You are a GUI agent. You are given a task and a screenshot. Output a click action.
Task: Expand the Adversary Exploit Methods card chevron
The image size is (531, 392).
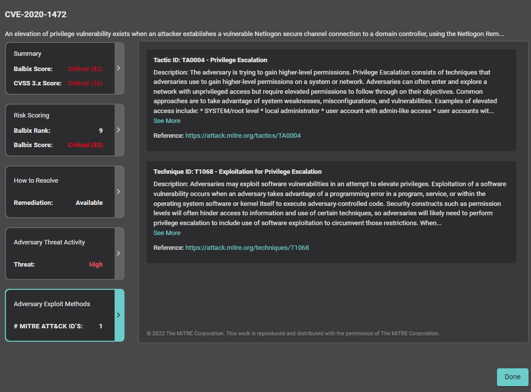tap(119, 315)
